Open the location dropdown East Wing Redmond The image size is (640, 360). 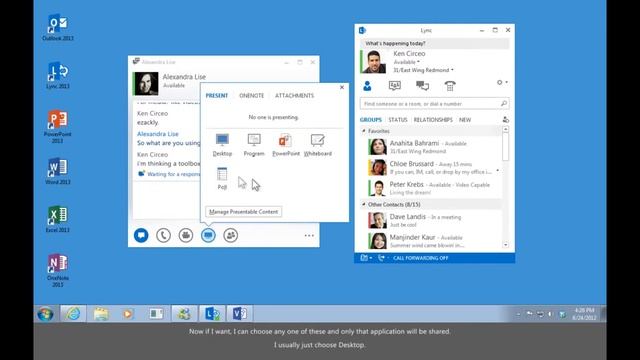423,70
